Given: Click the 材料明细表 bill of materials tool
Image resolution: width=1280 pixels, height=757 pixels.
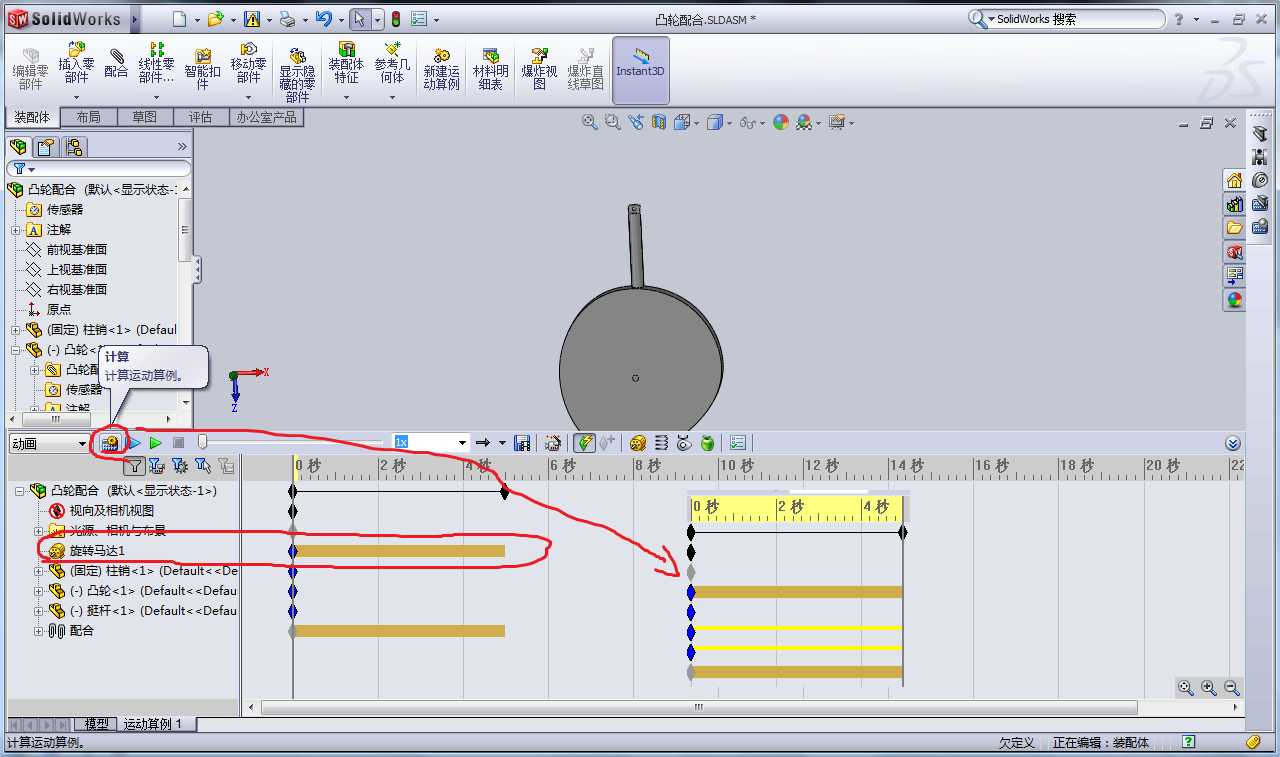Looking at the screenshot, I should [x=490, y=69].
